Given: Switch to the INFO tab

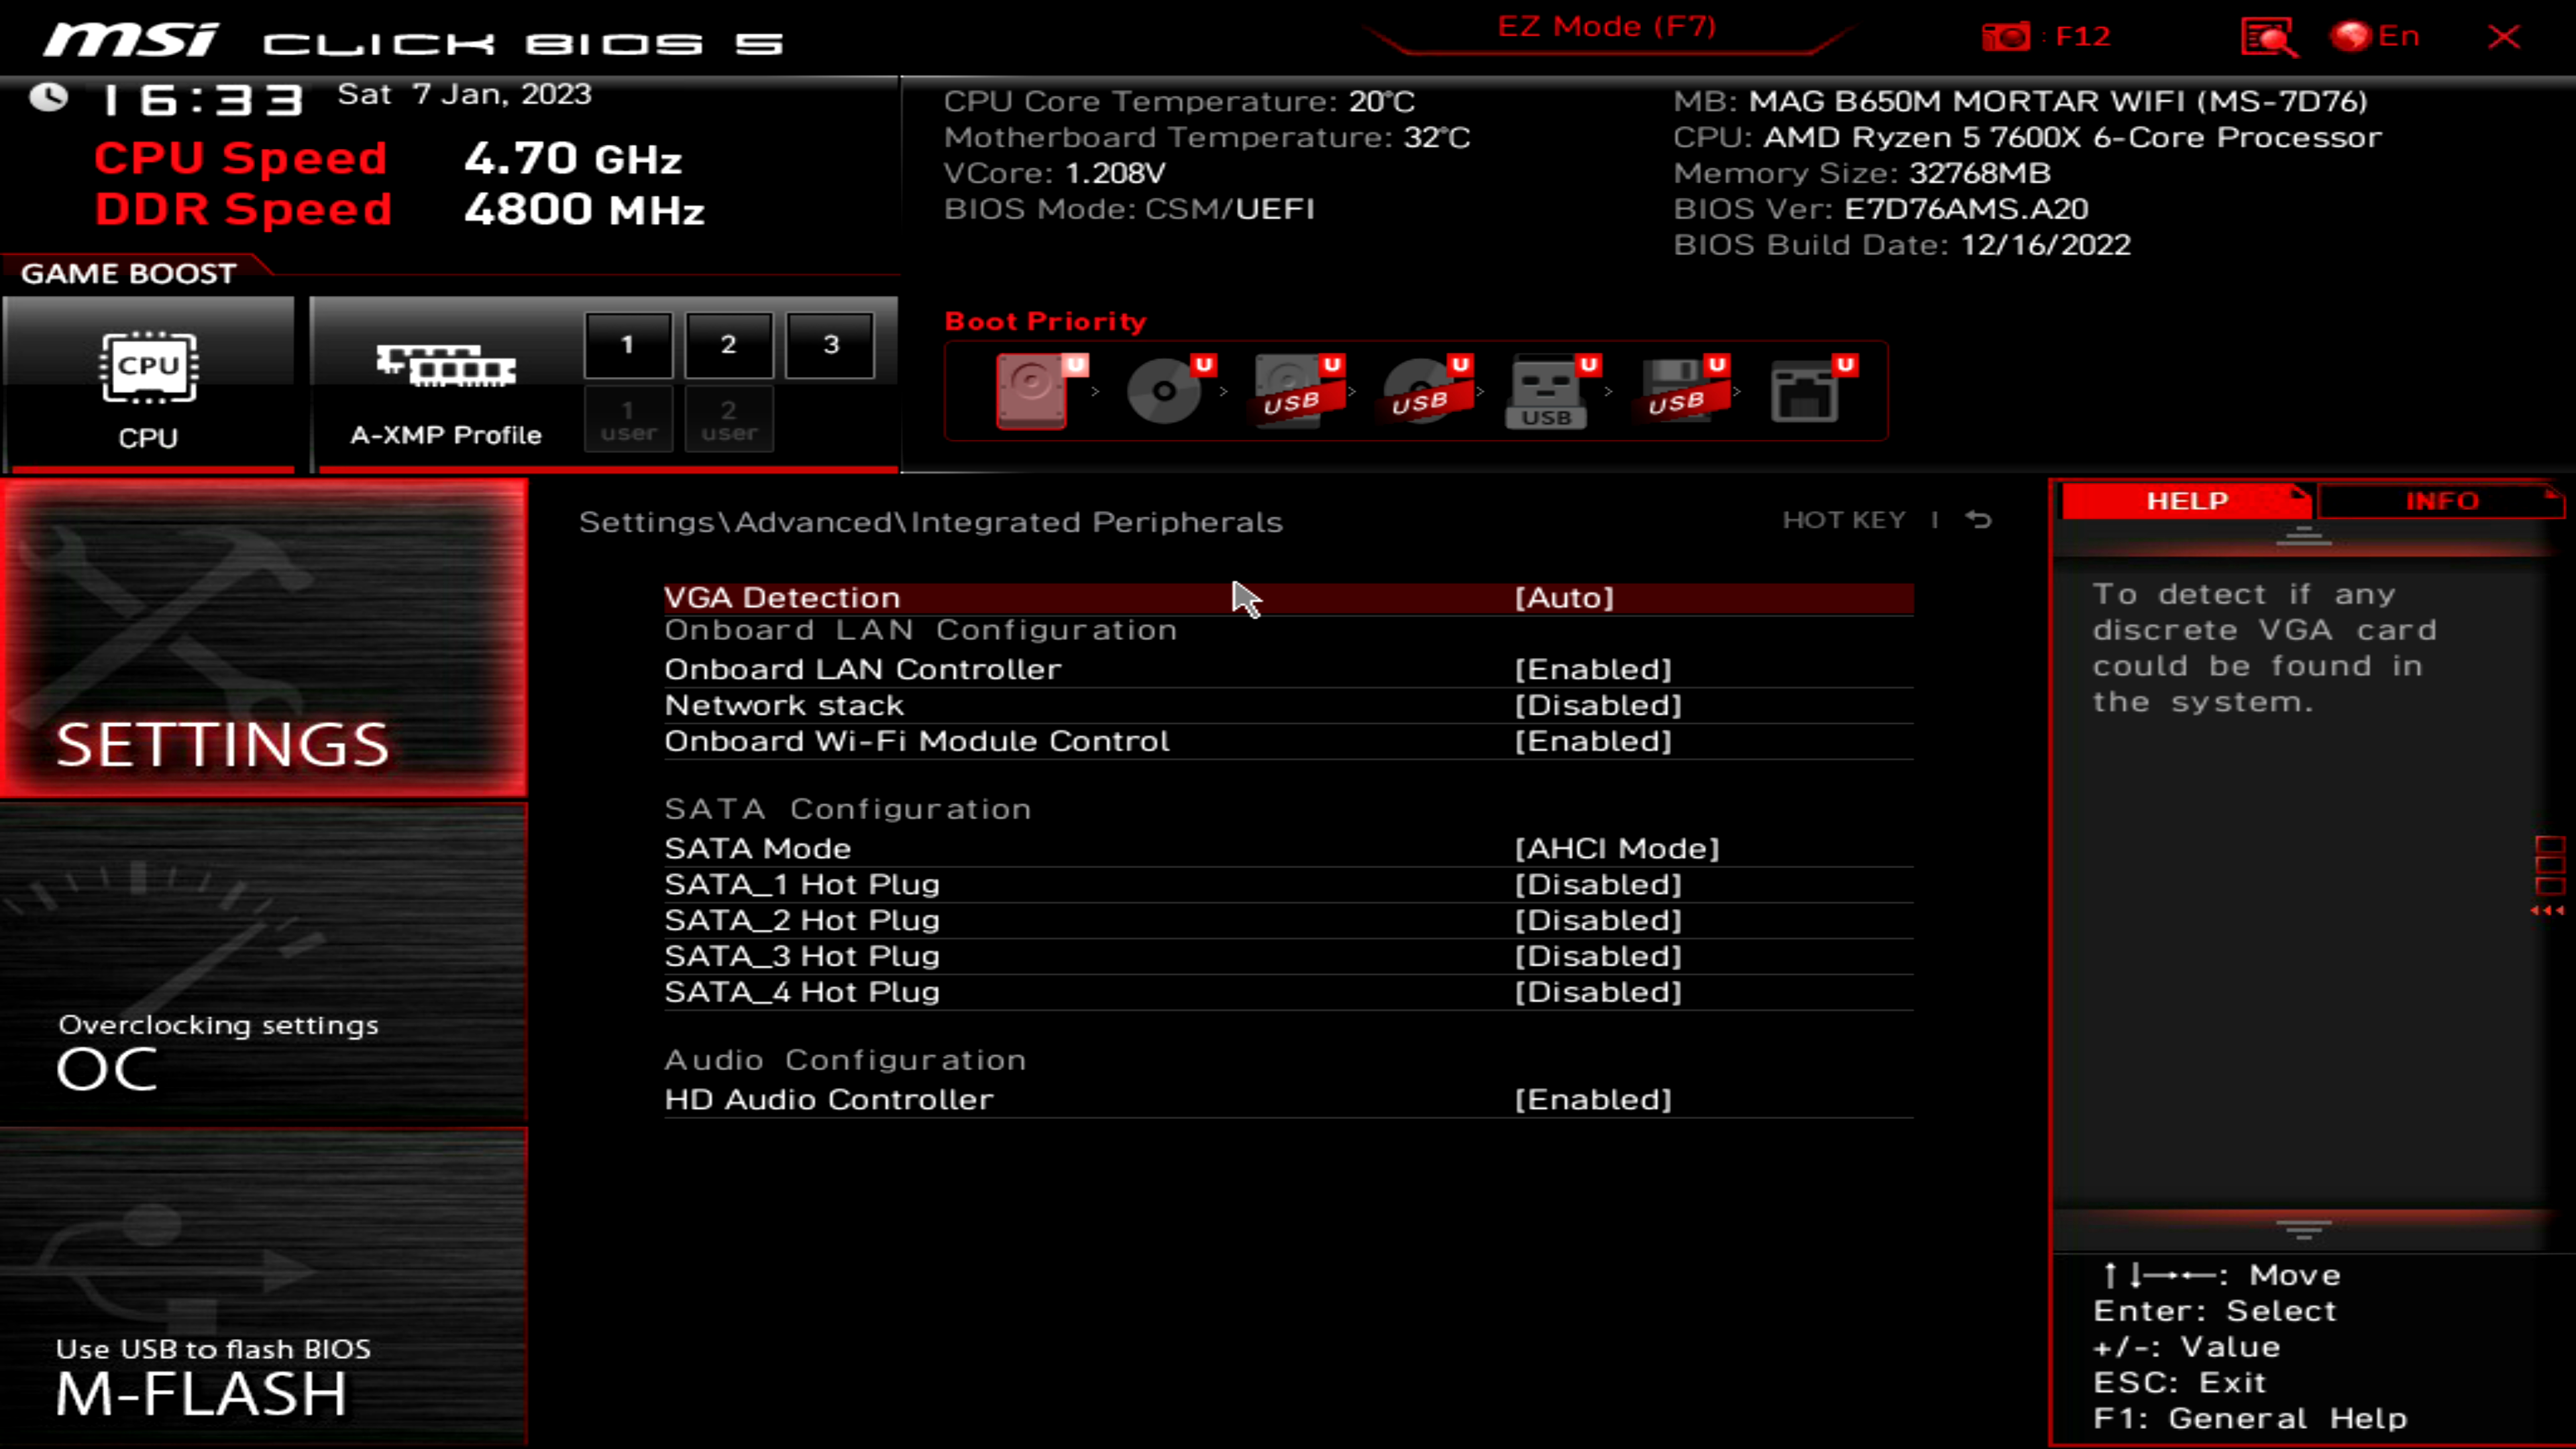Looking at the screenshot, I should pos(2441,501).
